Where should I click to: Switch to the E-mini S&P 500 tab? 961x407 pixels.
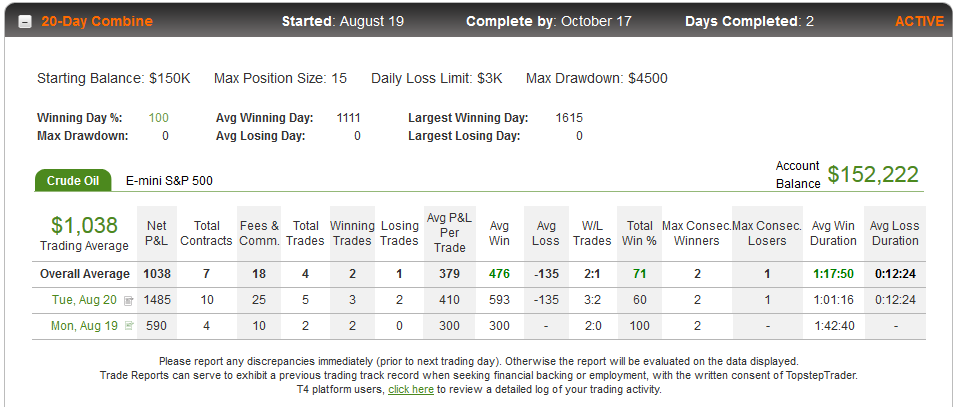[x=169, y=181]
